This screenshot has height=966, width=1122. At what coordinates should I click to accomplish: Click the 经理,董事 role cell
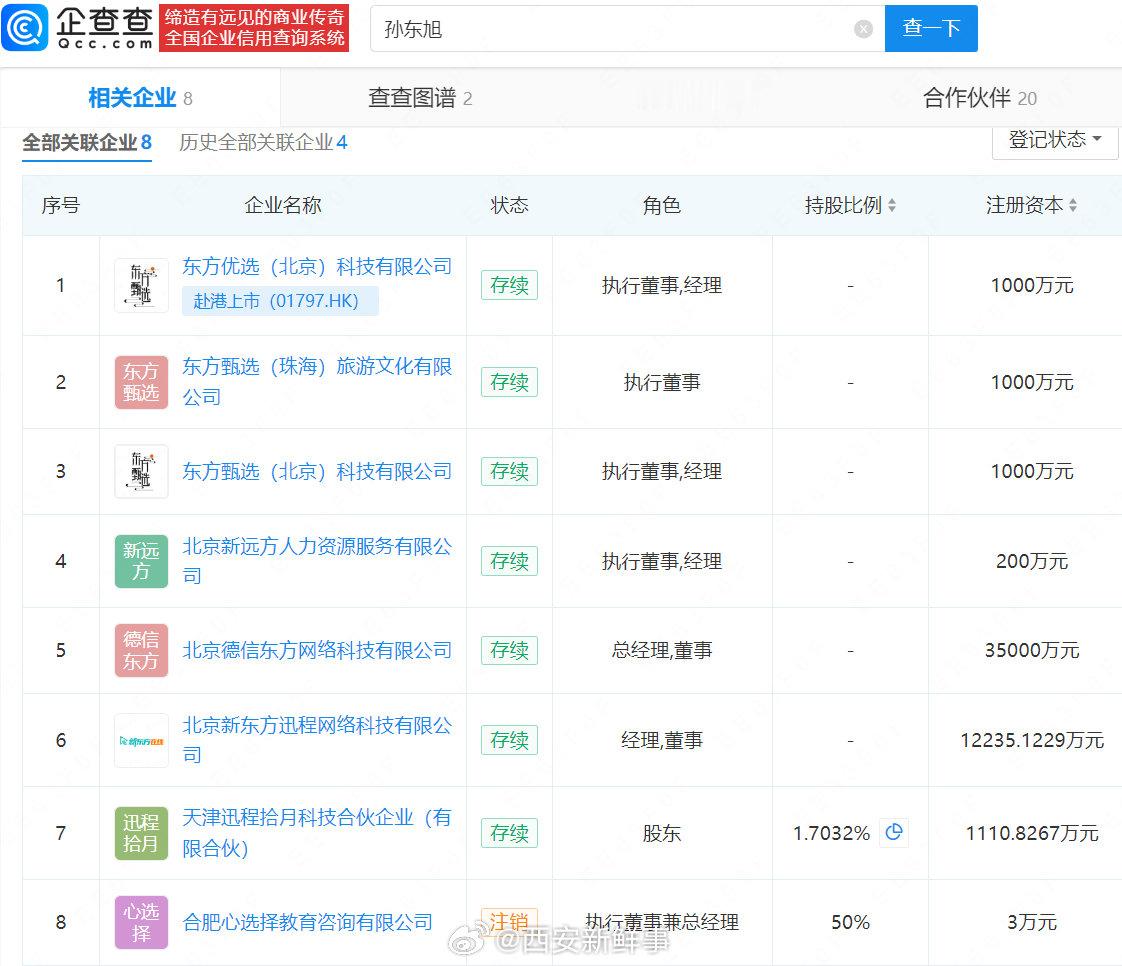tap(662, 740)
